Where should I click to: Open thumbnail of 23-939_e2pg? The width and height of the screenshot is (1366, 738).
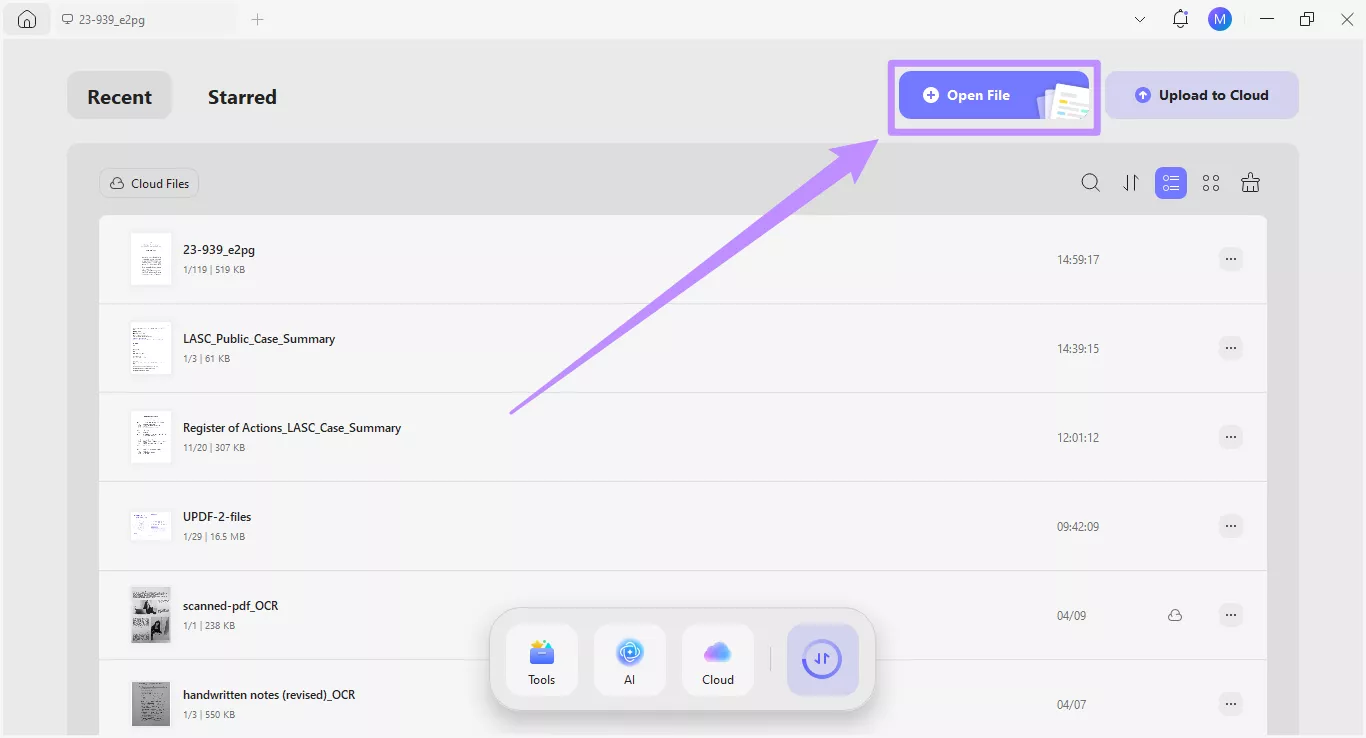151,259
